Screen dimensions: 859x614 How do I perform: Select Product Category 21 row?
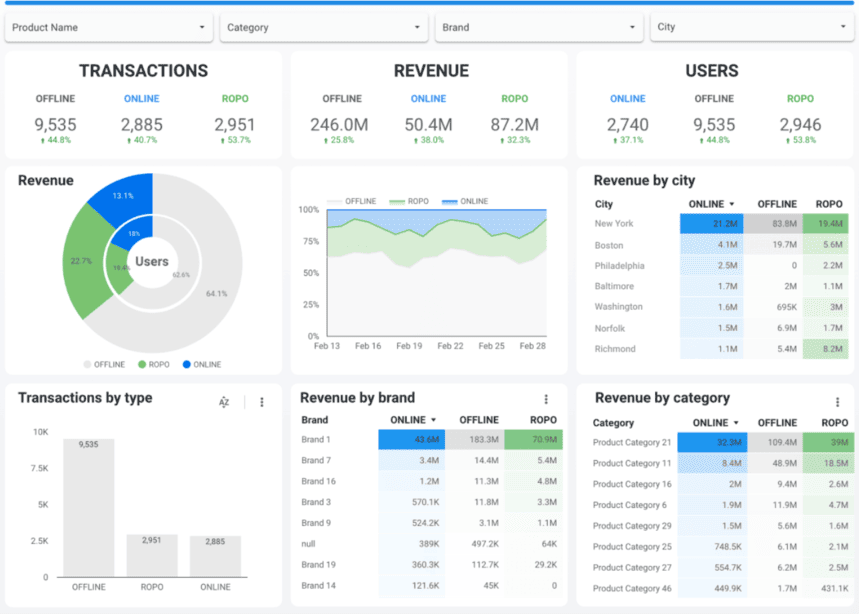(x=722, y=443)
